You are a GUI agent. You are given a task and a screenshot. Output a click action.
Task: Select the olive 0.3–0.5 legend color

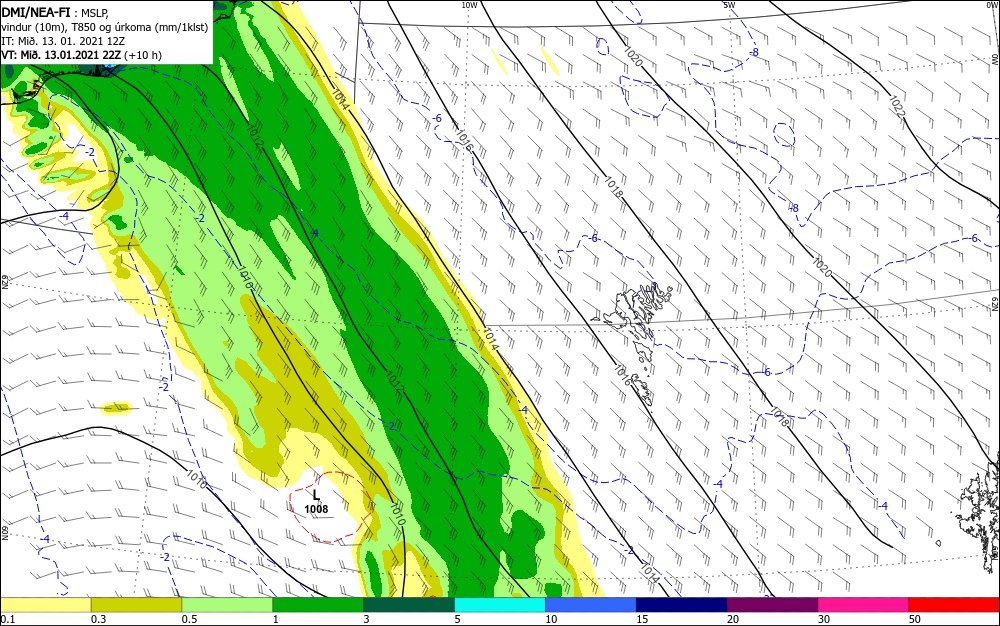pyautogui.click(x=136, y=605)
